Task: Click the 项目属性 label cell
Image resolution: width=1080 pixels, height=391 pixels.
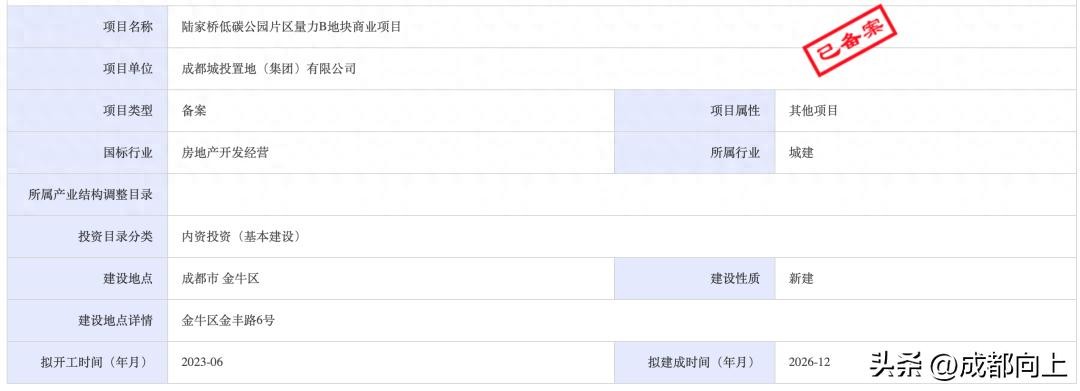Action: 695,111
